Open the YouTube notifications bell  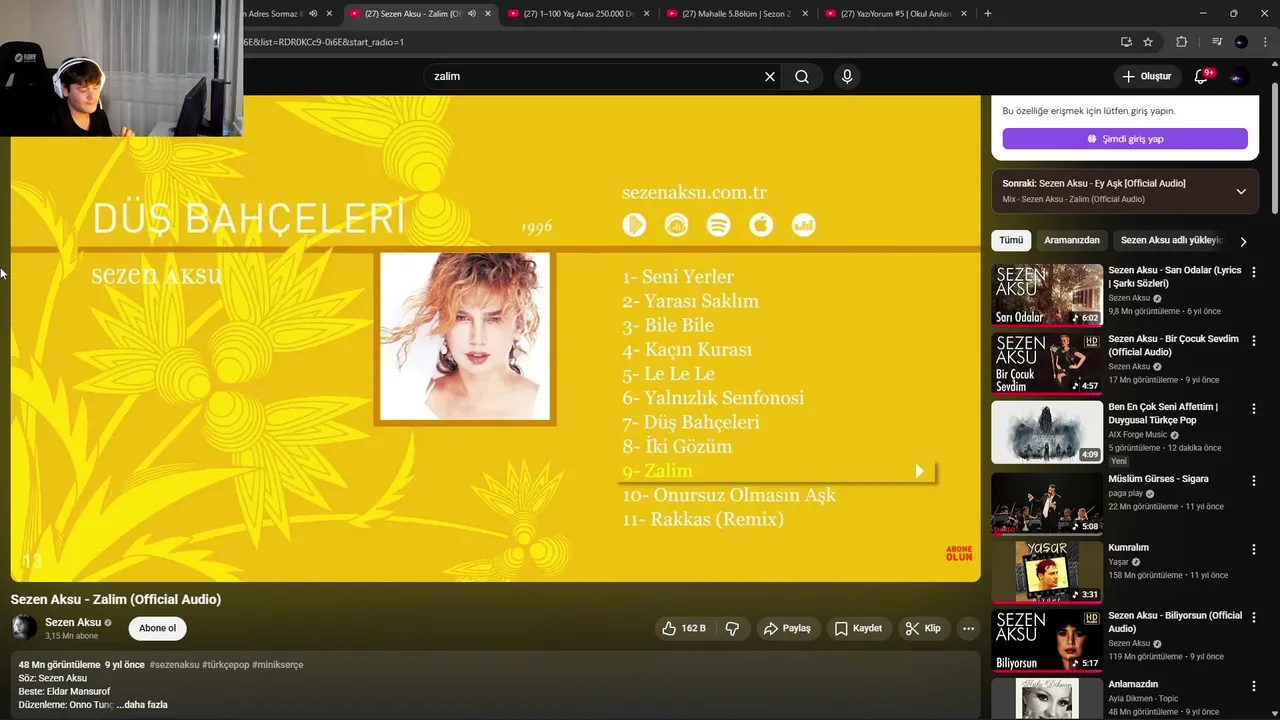click(1203, 77)
